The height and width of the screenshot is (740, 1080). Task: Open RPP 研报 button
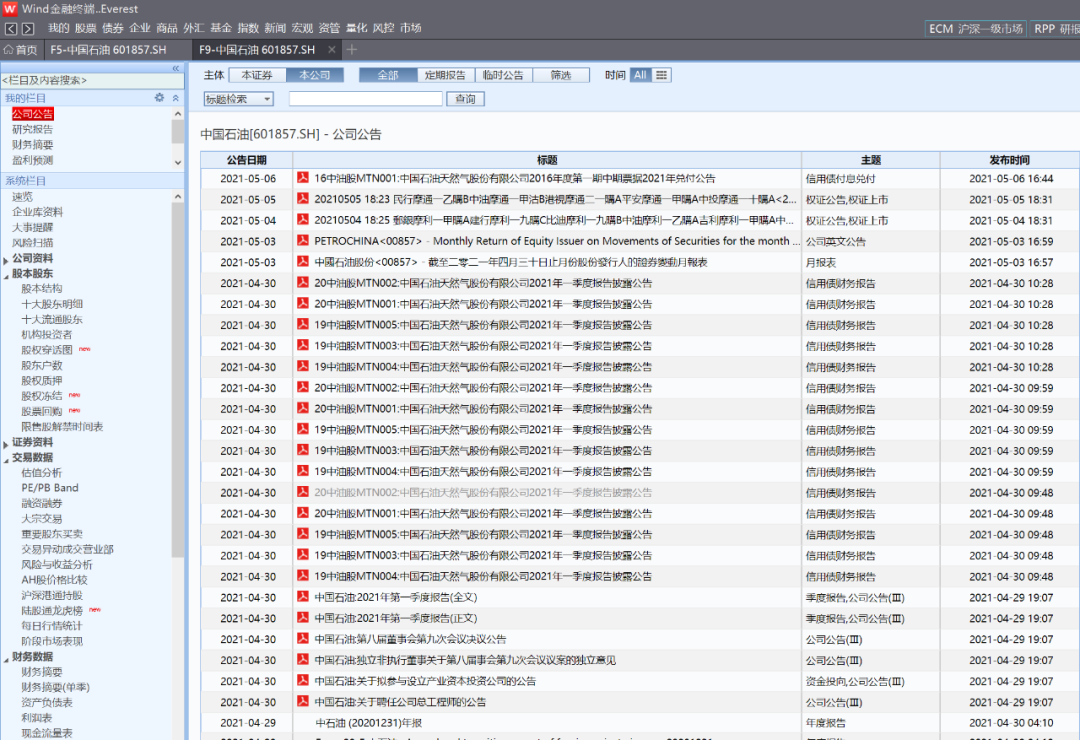click(1055, 29)
